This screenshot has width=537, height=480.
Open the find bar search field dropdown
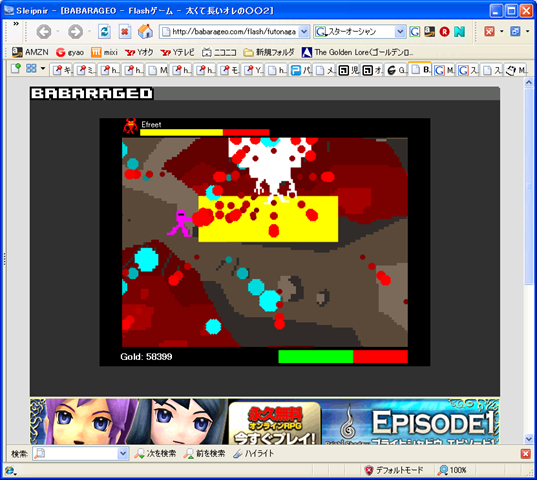123,454
